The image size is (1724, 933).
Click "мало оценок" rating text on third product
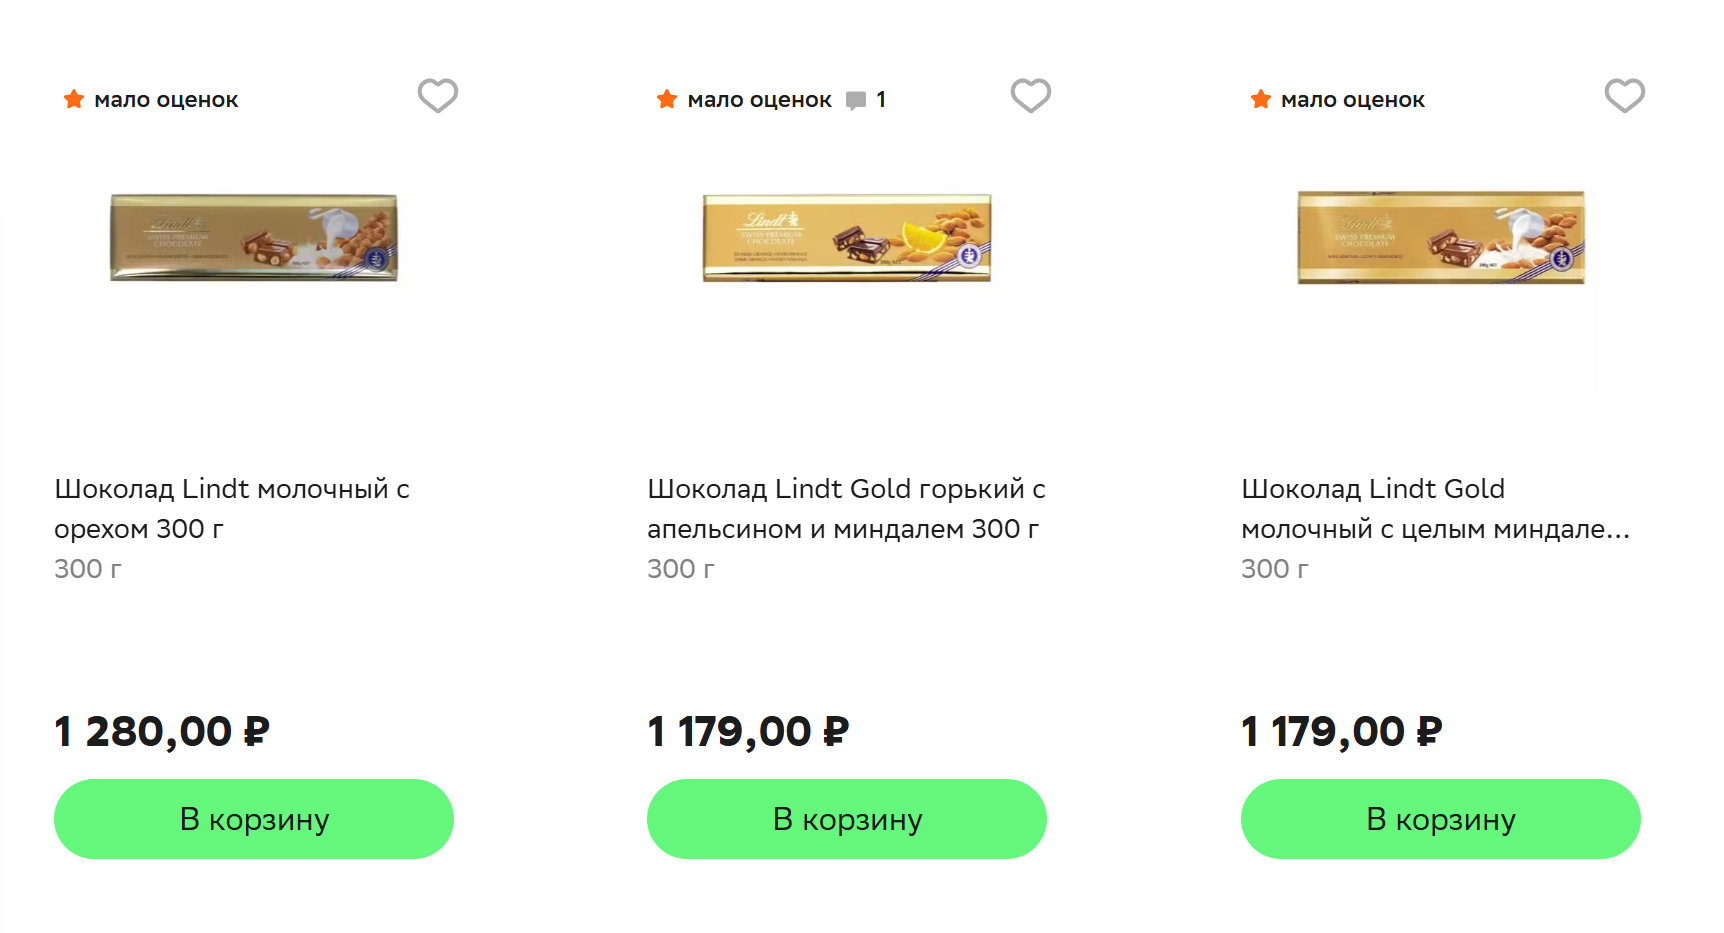tap(1352, 100)
